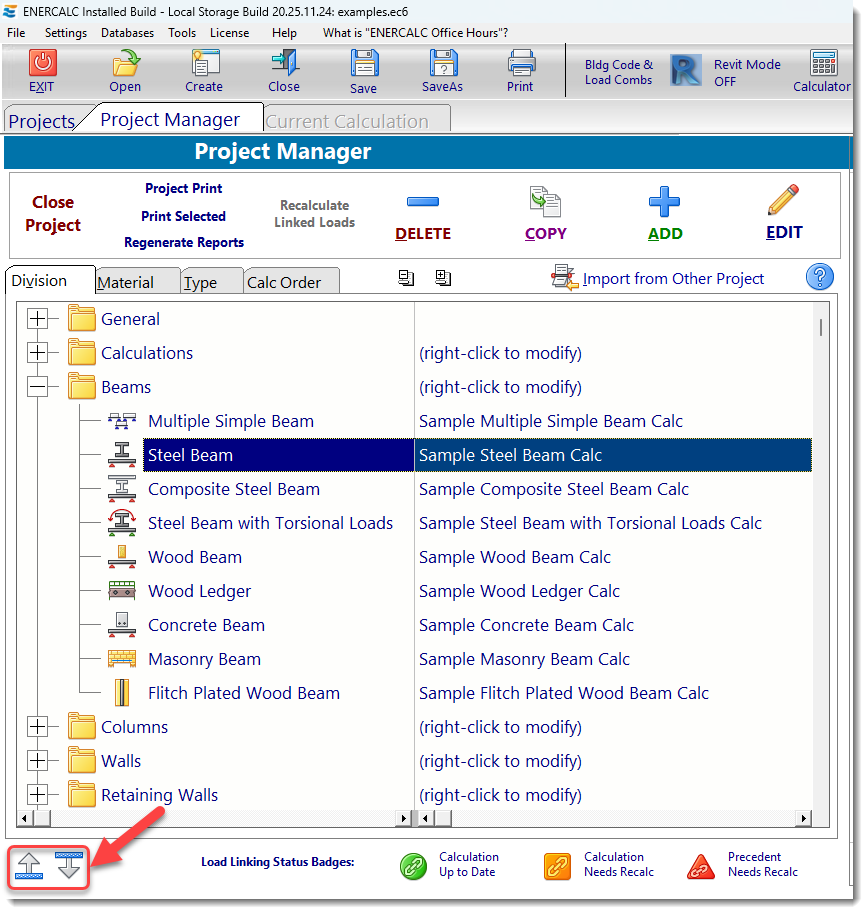
Task: Expand the General folder node
Action: (38, 320)
